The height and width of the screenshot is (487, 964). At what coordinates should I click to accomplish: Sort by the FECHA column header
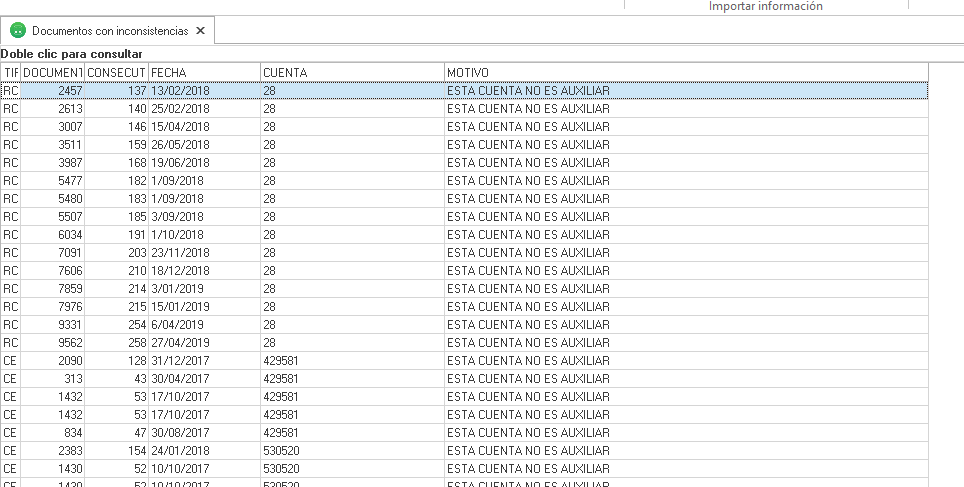pyautogui.click(x=203, y=73)
